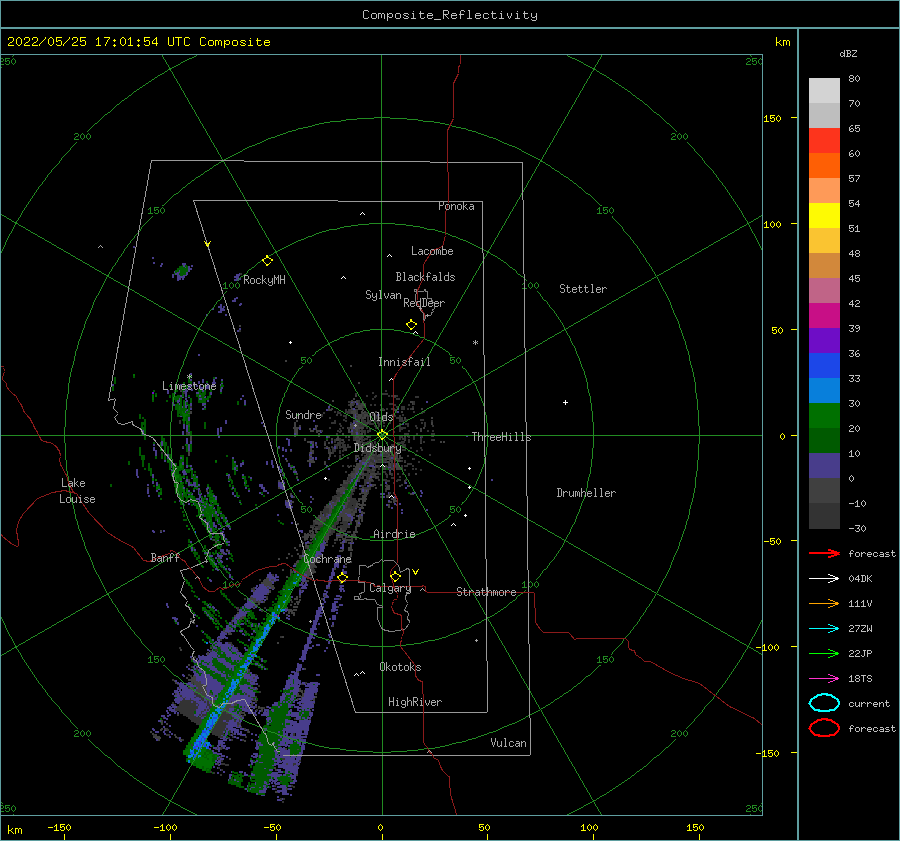Screen dimensions: 900x841
Task: Click the Stettler town label
Action: coord(583,289)
